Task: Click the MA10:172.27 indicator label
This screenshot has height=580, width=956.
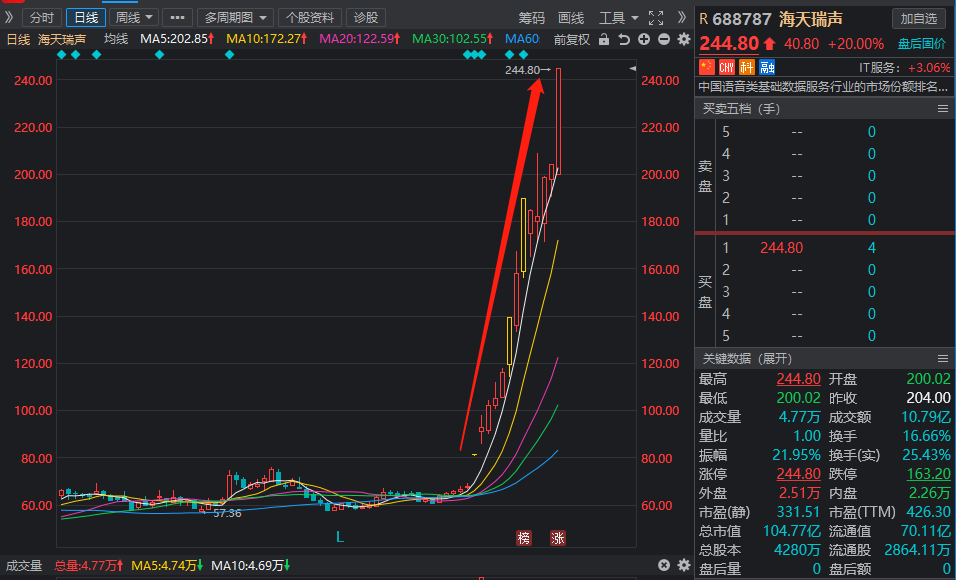Action: click(266, 40)
